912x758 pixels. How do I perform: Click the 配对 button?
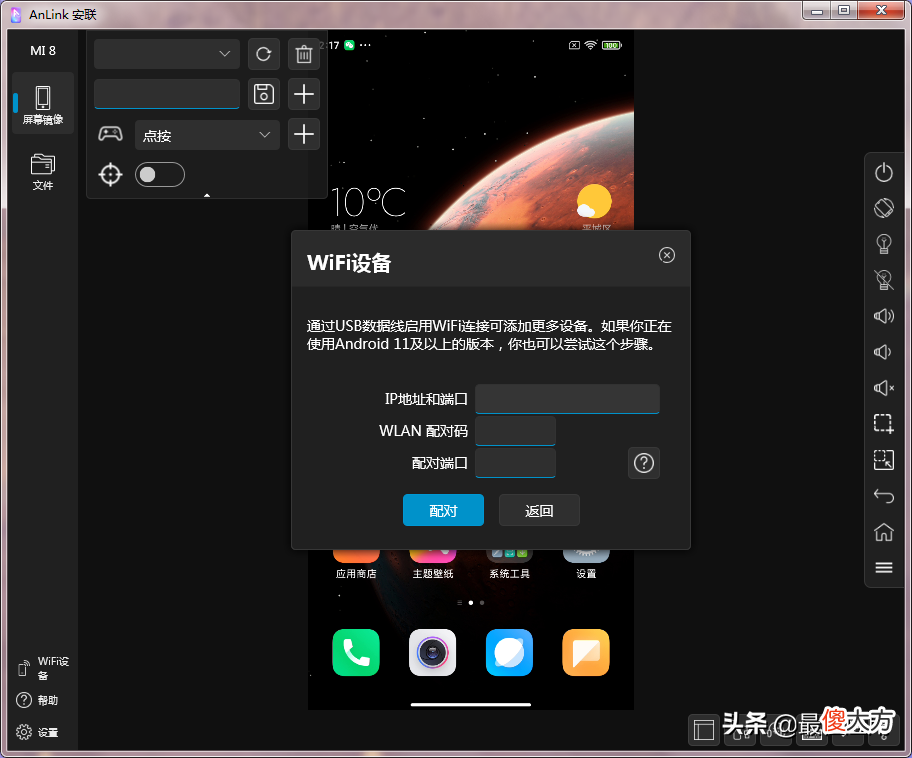coord(443,510)
